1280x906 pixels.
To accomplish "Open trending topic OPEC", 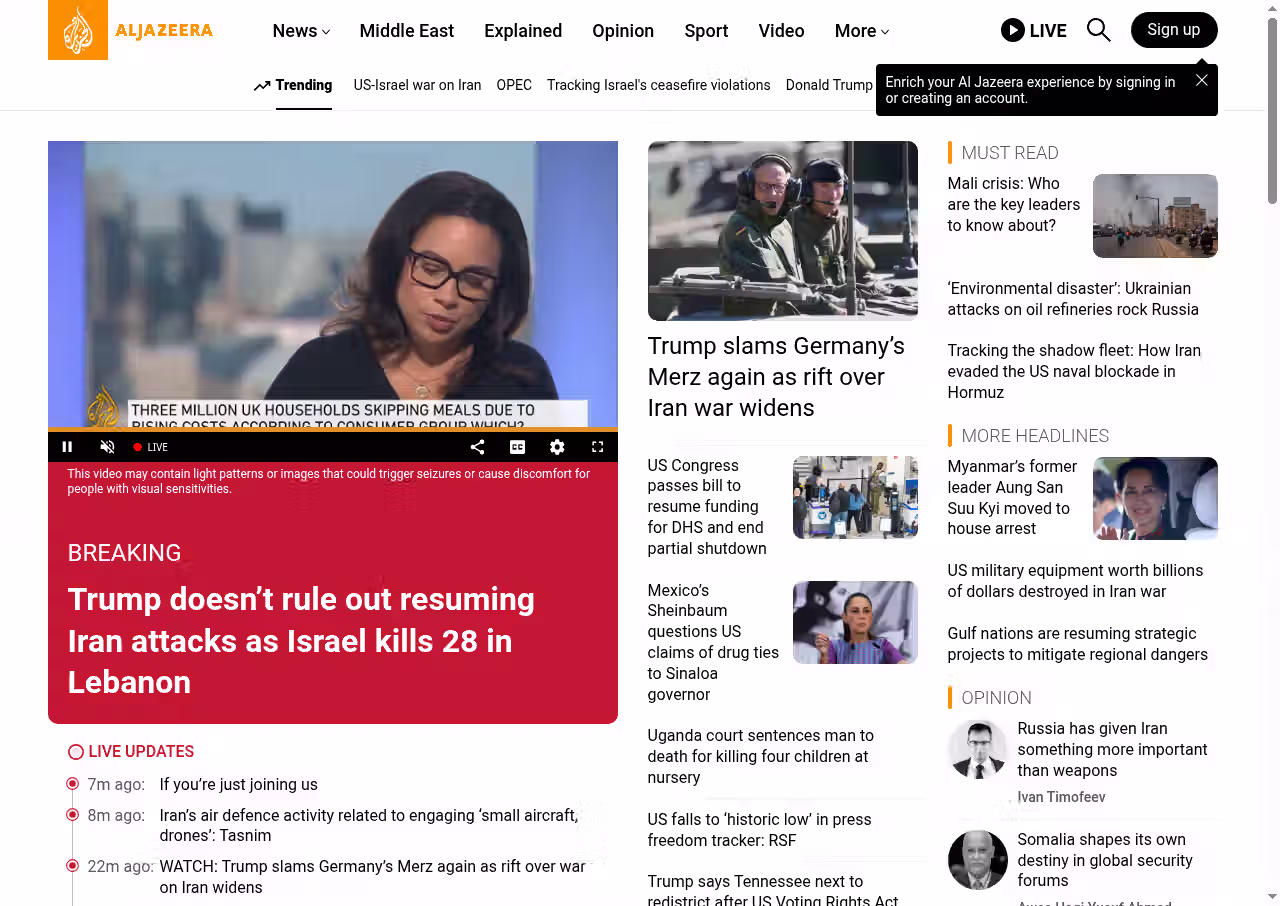I will [514, 85].
